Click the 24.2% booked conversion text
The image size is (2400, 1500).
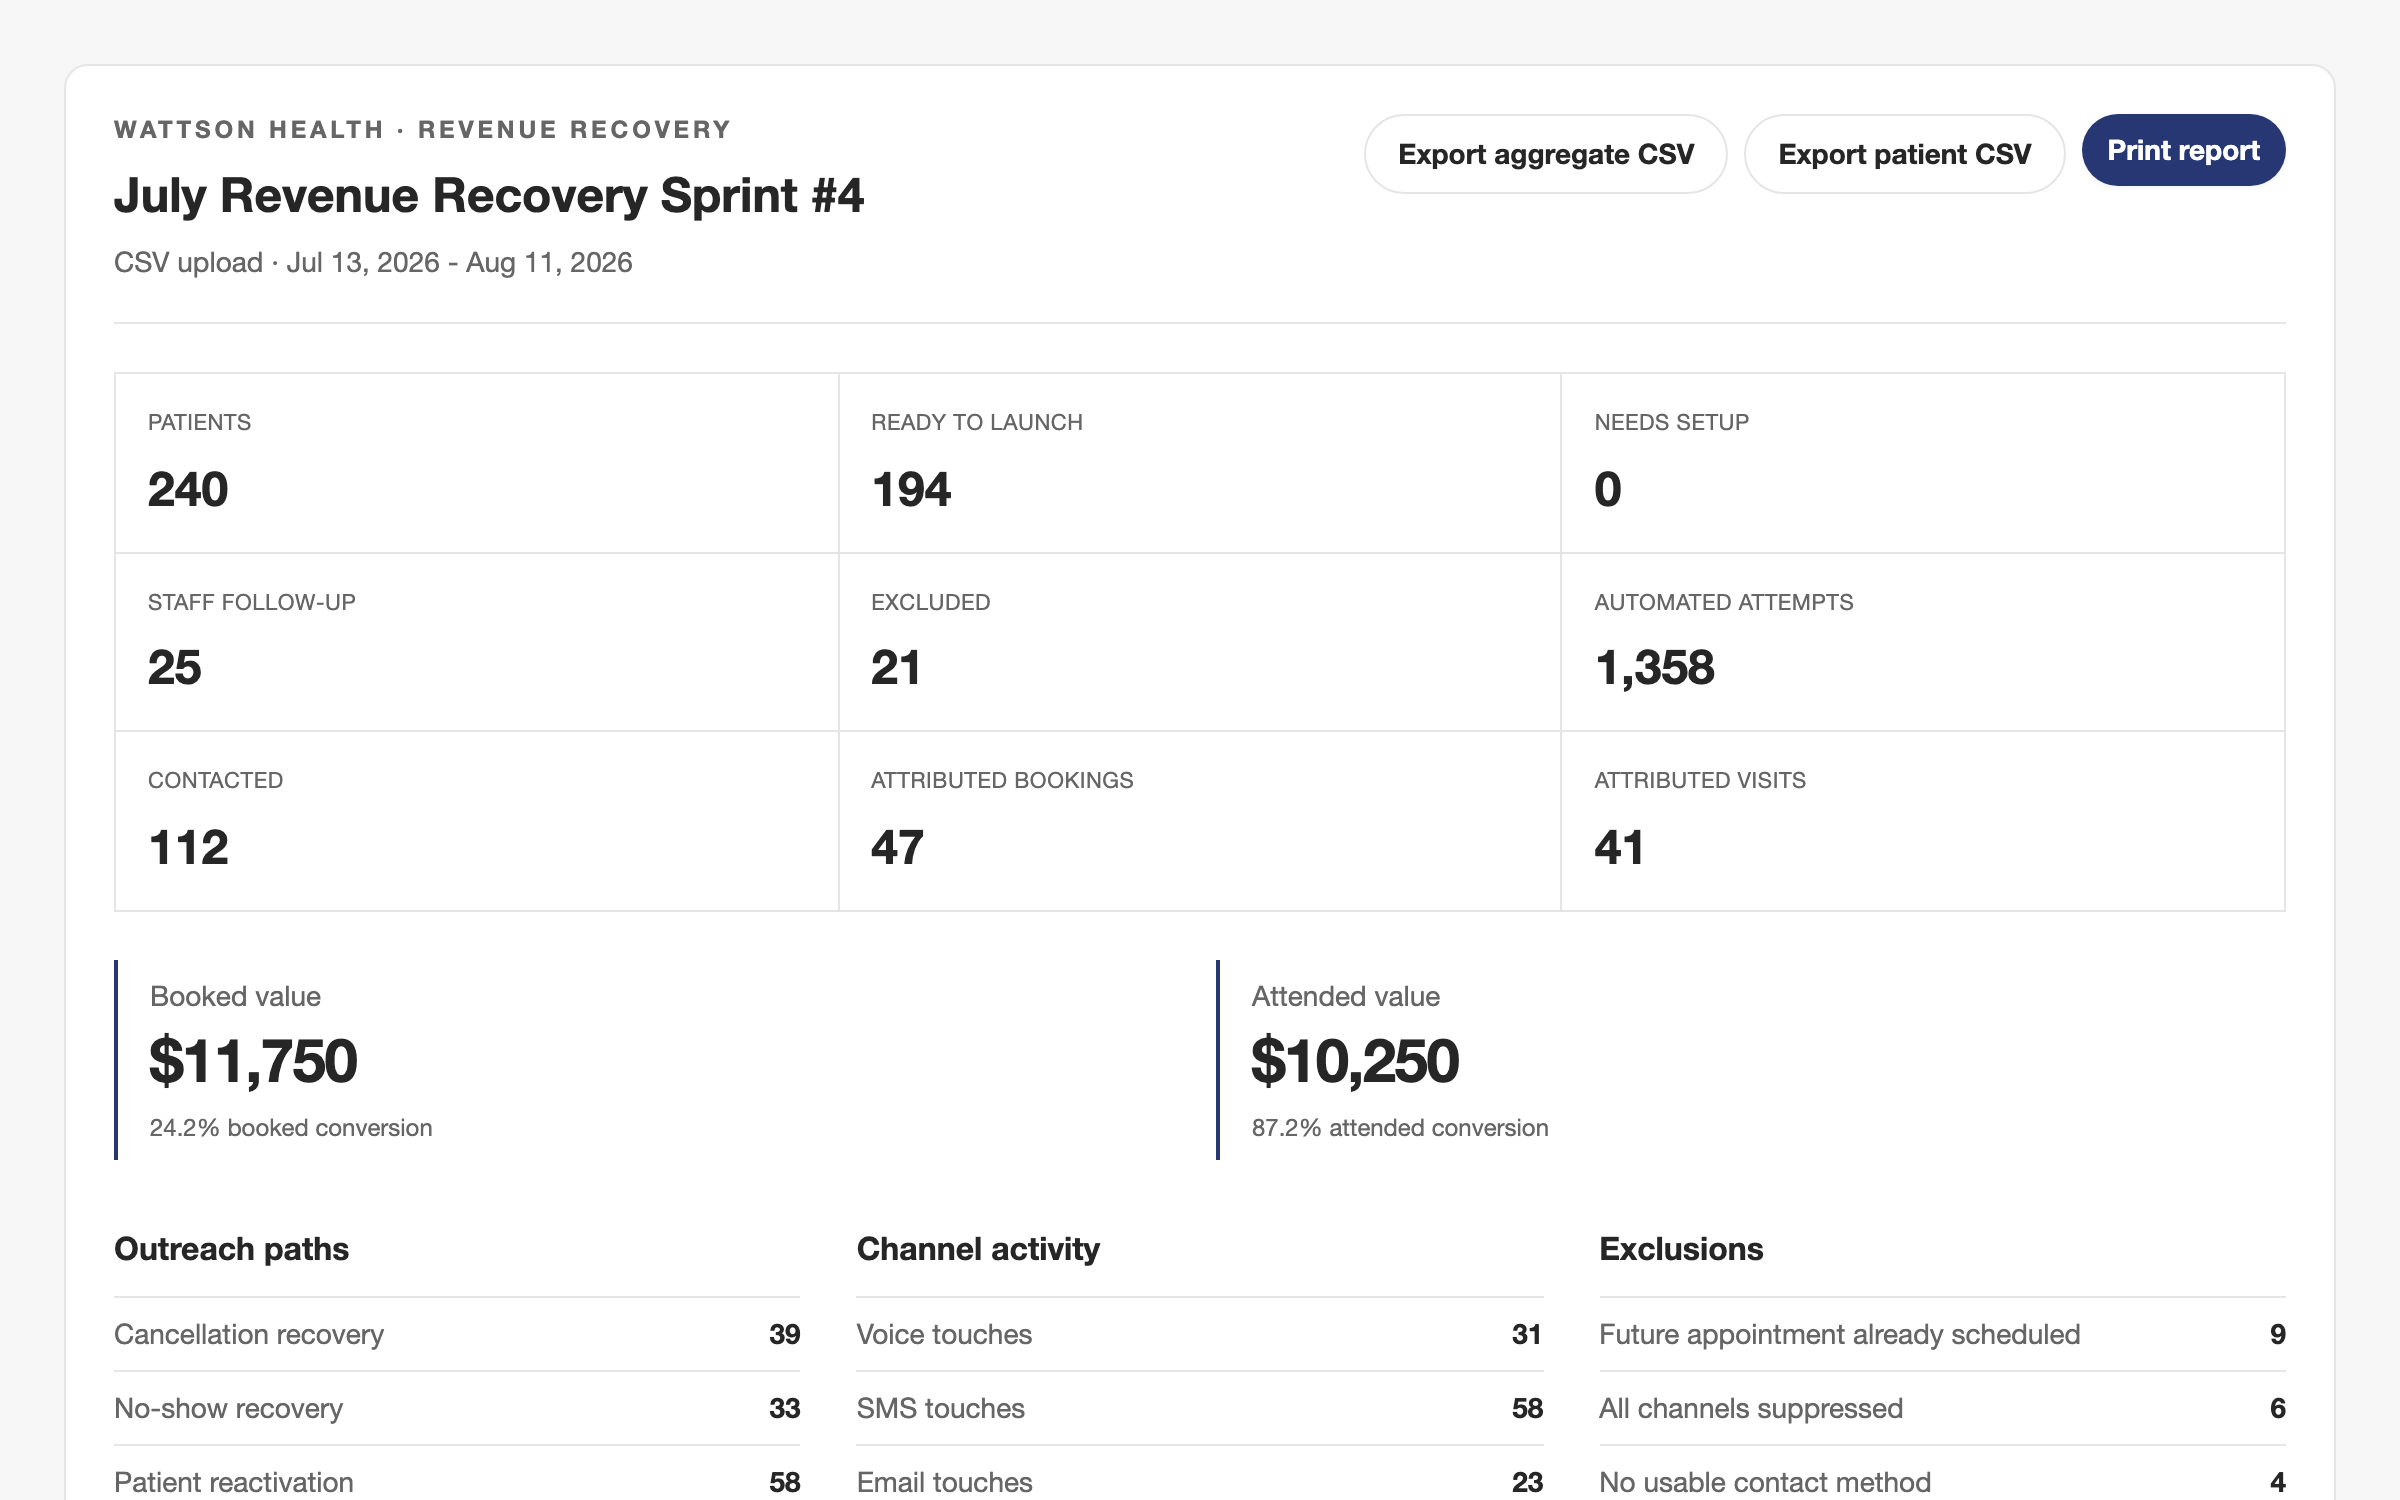pos(291,1128)
